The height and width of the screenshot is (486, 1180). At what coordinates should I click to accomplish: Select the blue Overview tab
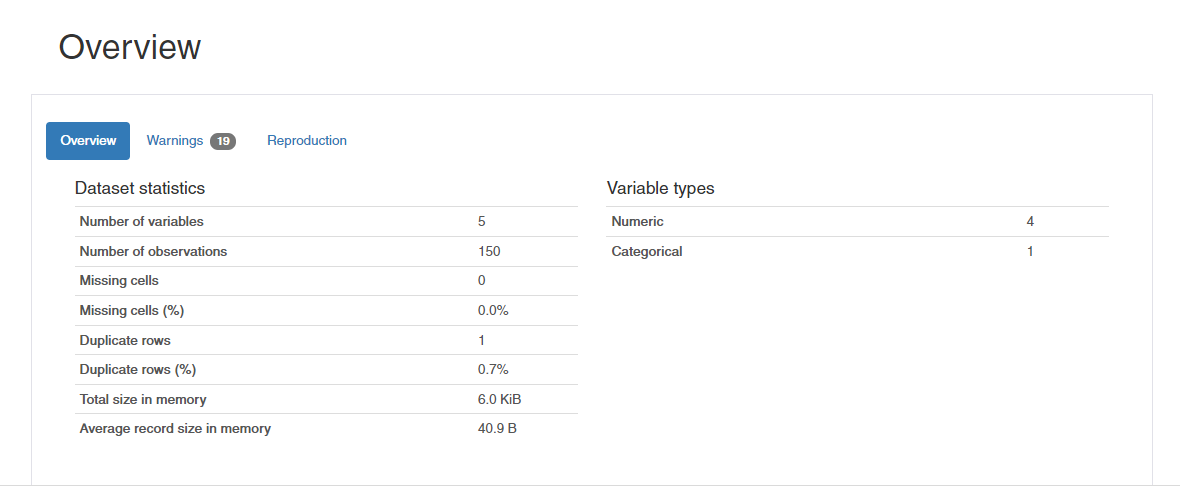88,141
